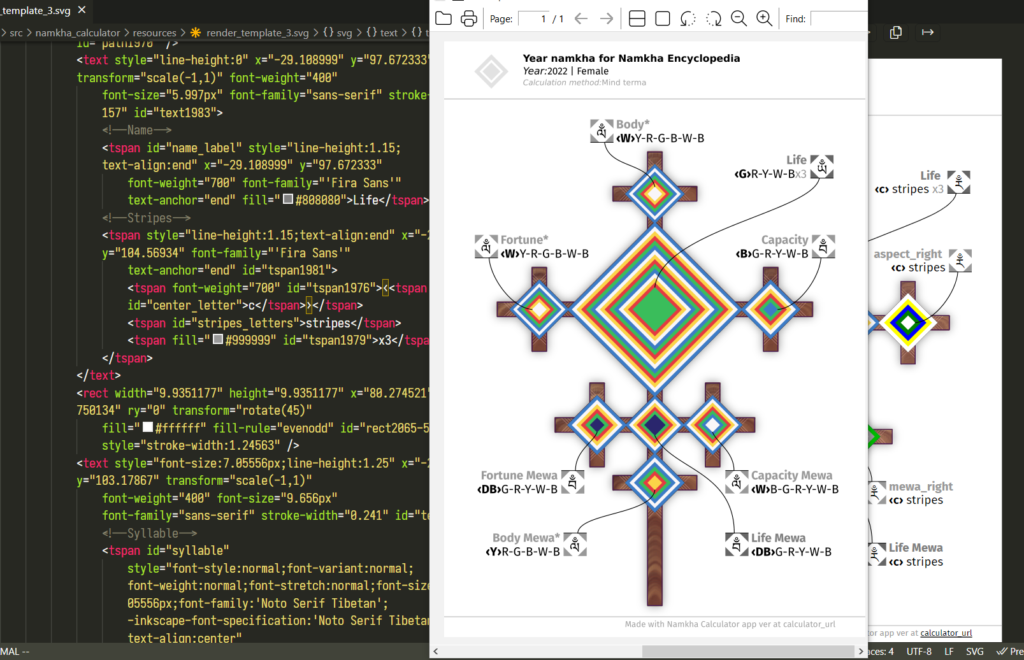
Task: Open the namkha_calculator breadcrumb
Action: [x=78, y=33]
